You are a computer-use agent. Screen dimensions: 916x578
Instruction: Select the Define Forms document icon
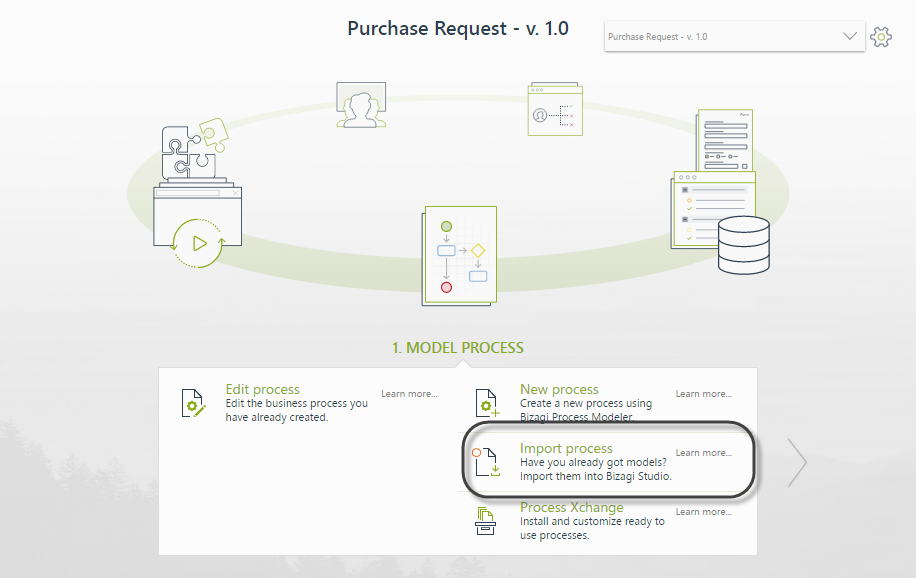coord(724,140)
